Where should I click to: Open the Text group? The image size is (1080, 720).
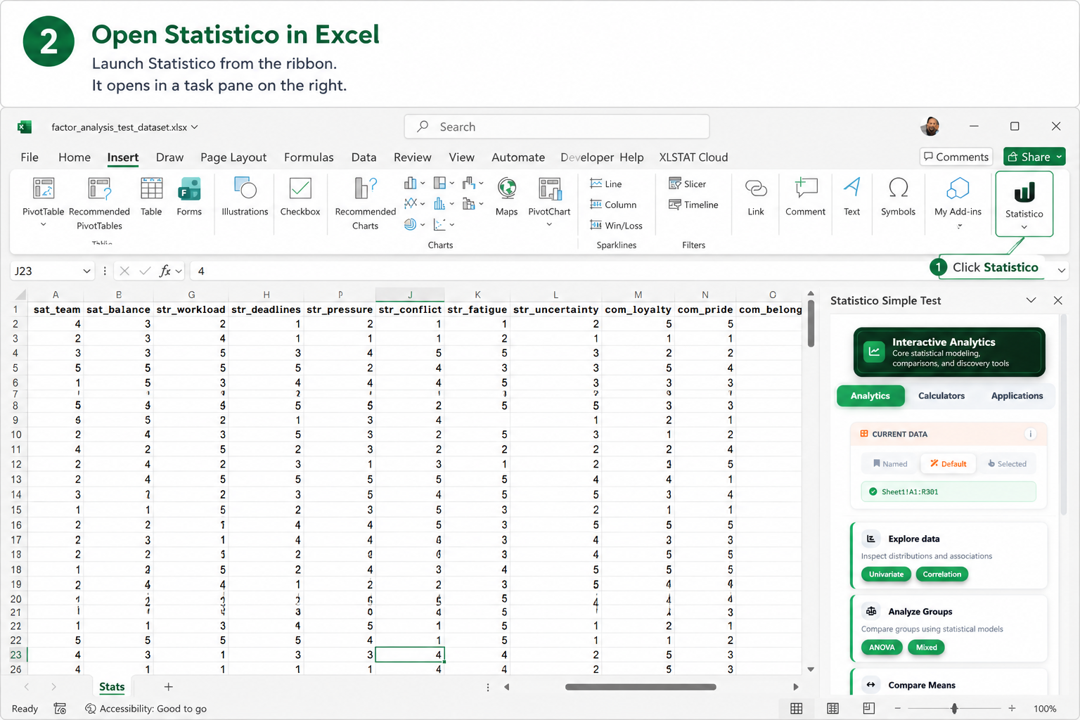[852, 197]
